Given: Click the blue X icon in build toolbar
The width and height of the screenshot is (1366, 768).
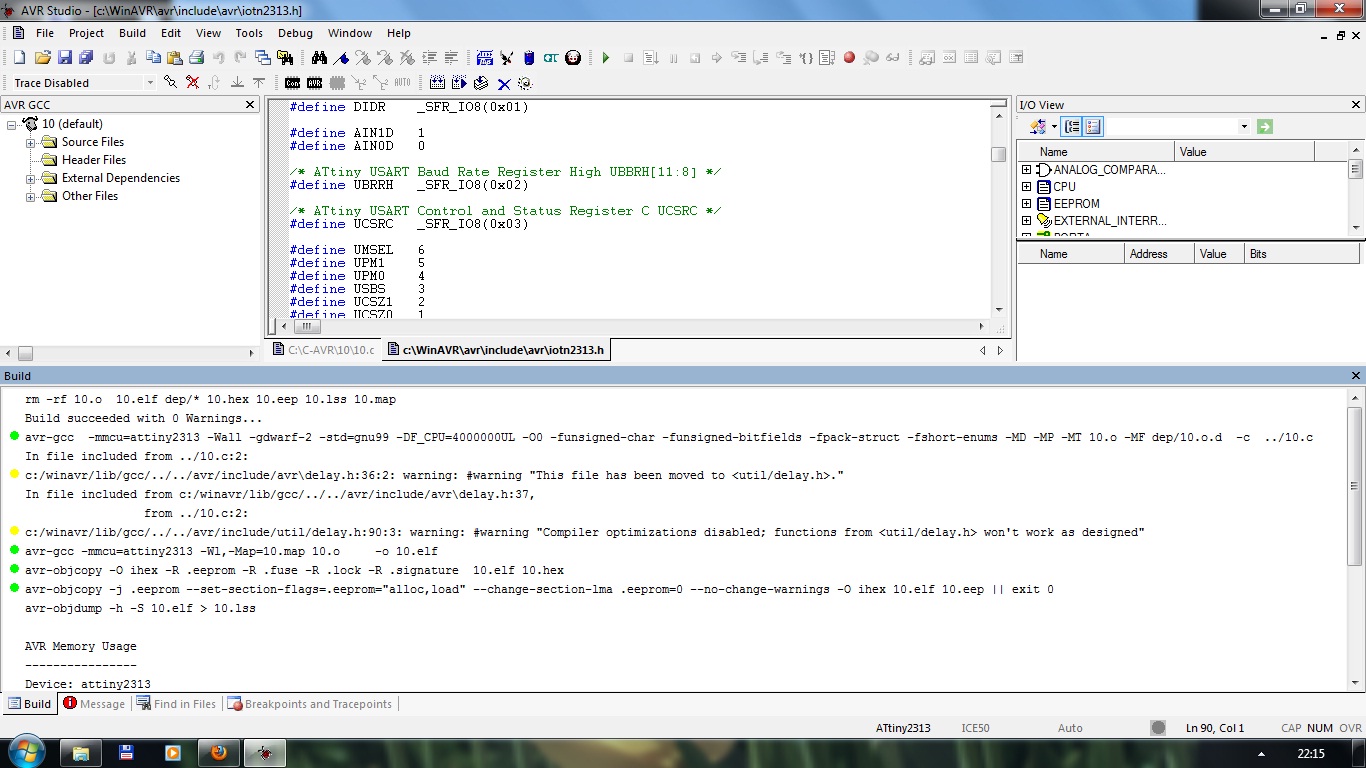Looking at the screenshot, I should pos(504,83).
